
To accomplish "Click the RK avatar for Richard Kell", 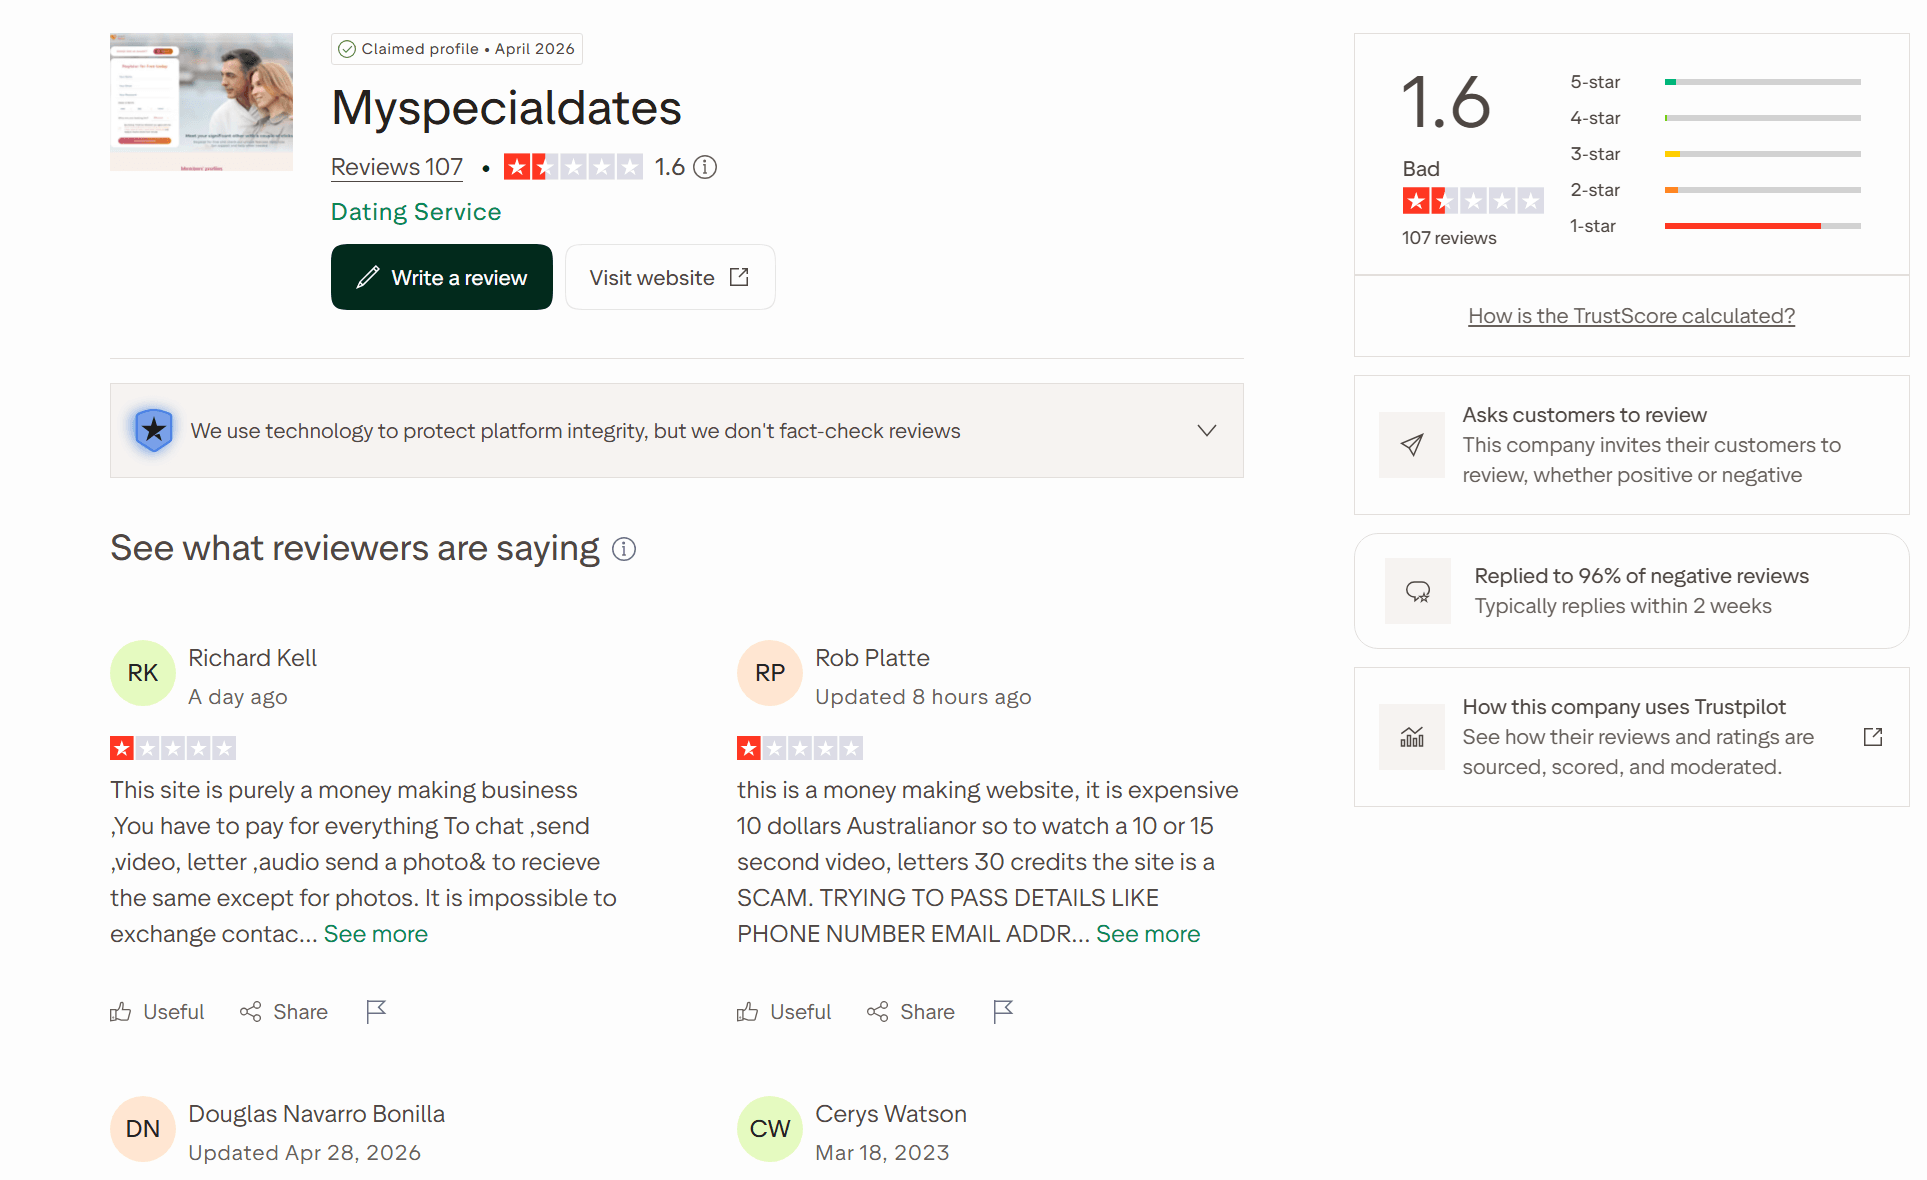I will [x=143, y=673].
